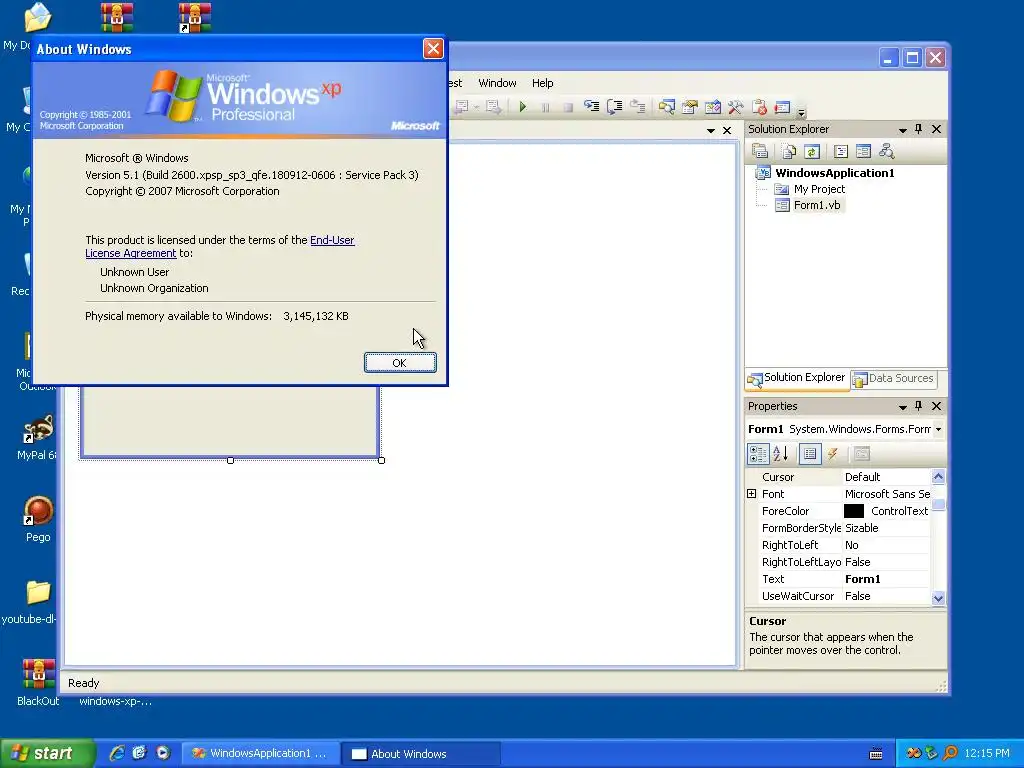Viewport: 1024px width, 768px height.
Task: Open Solution Explorer from main toolbar icon
Action: [666, 106]
